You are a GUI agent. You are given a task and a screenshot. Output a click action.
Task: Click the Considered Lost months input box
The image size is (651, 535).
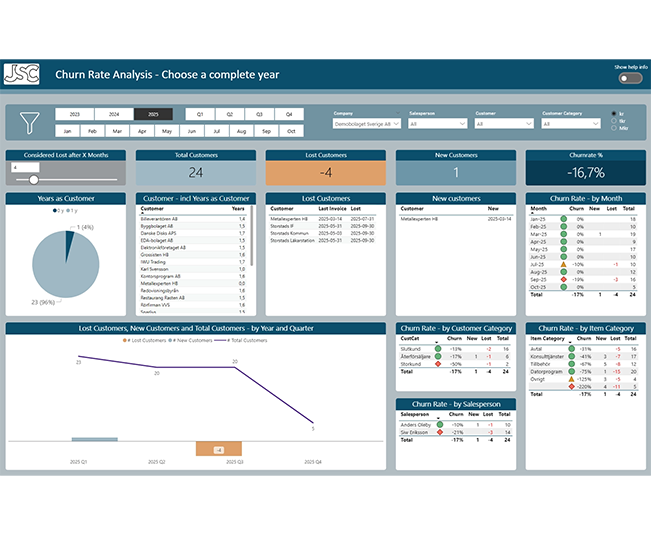tap(25, 167)
